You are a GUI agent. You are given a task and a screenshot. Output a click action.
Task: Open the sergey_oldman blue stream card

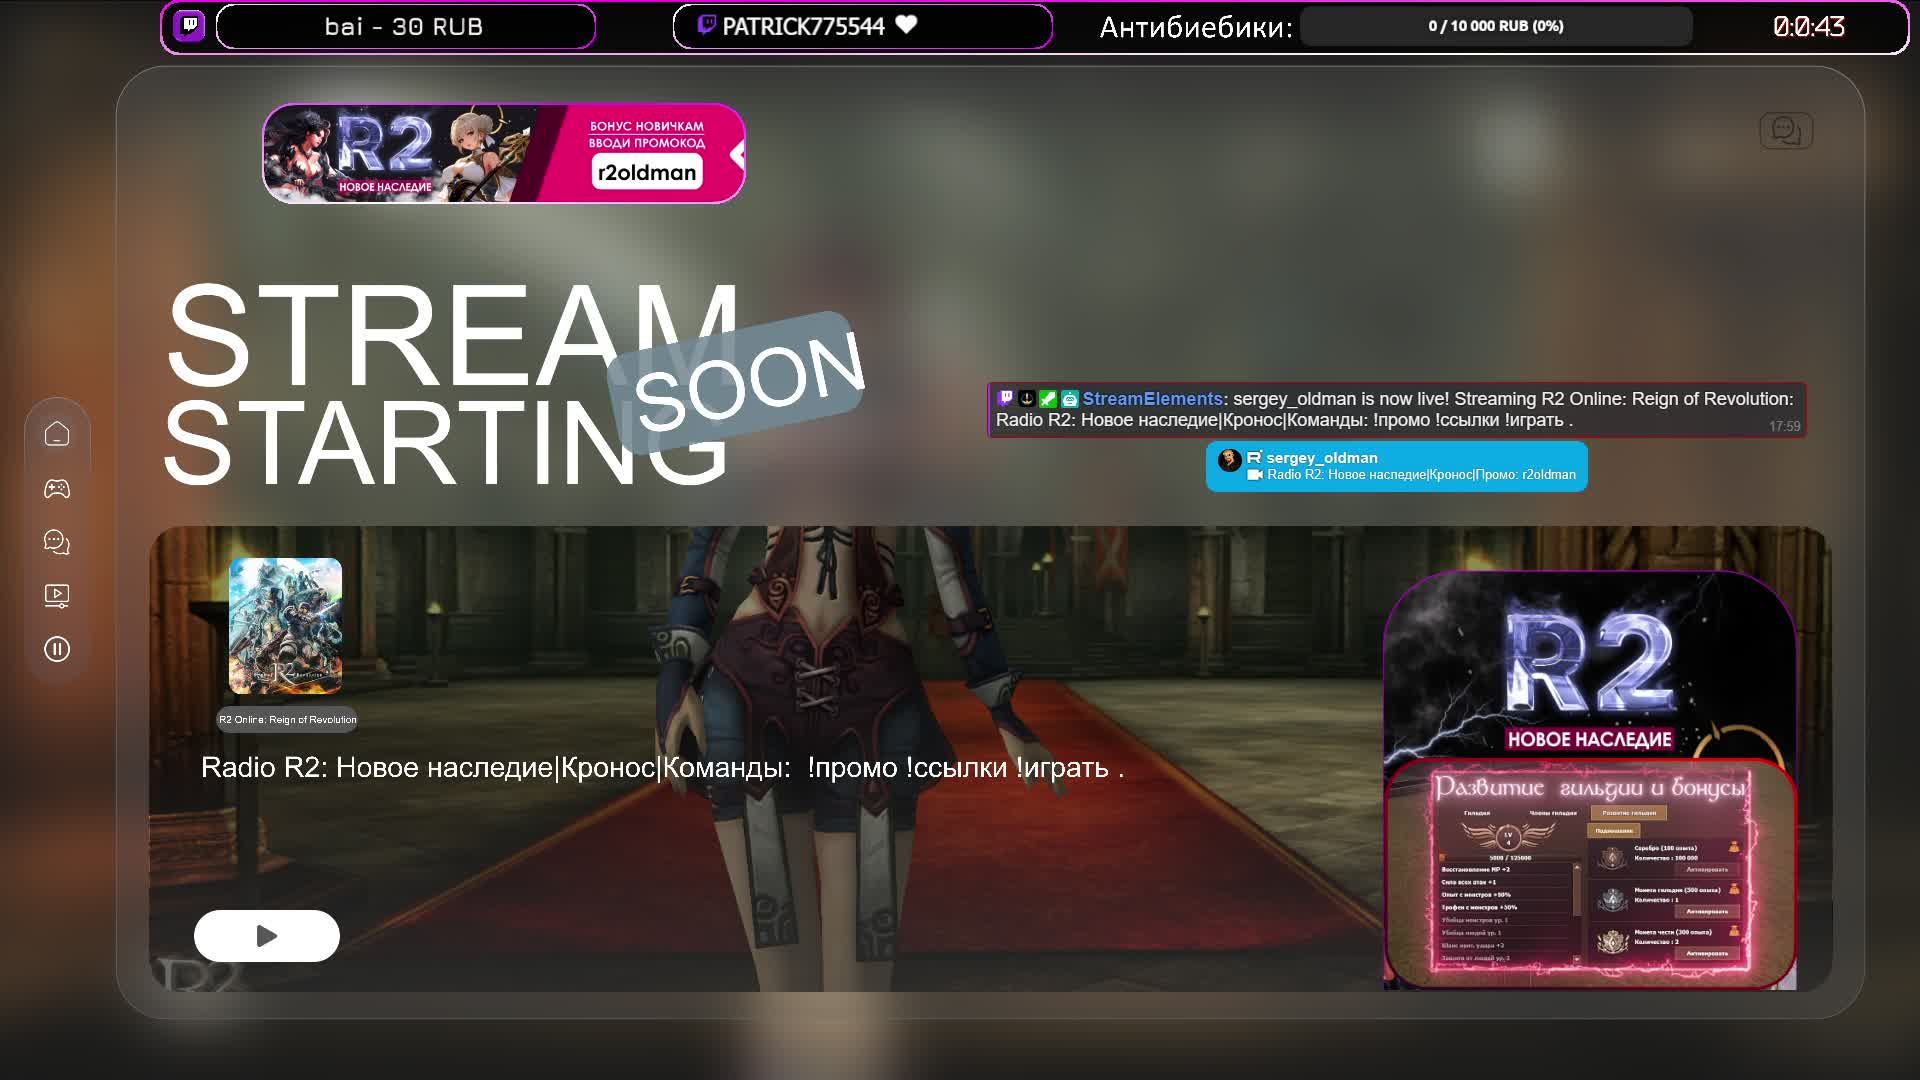[1396, 466]
